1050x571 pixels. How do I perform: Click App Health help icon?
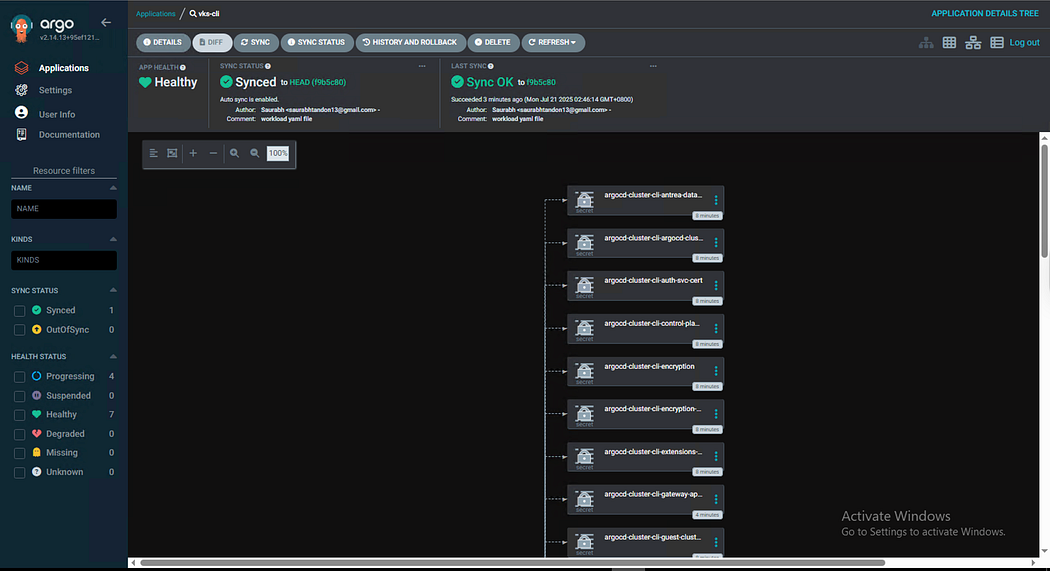coord(183,68)
